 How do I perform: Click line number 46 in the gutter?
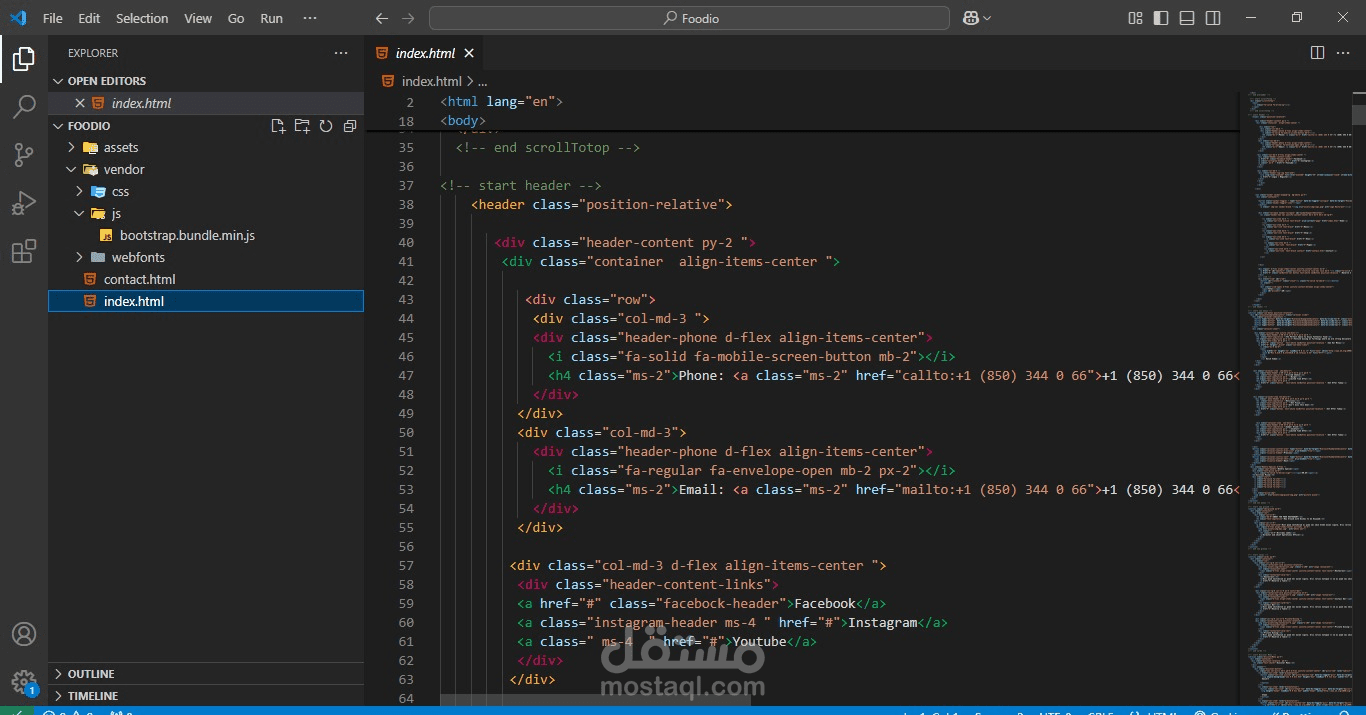406,356
